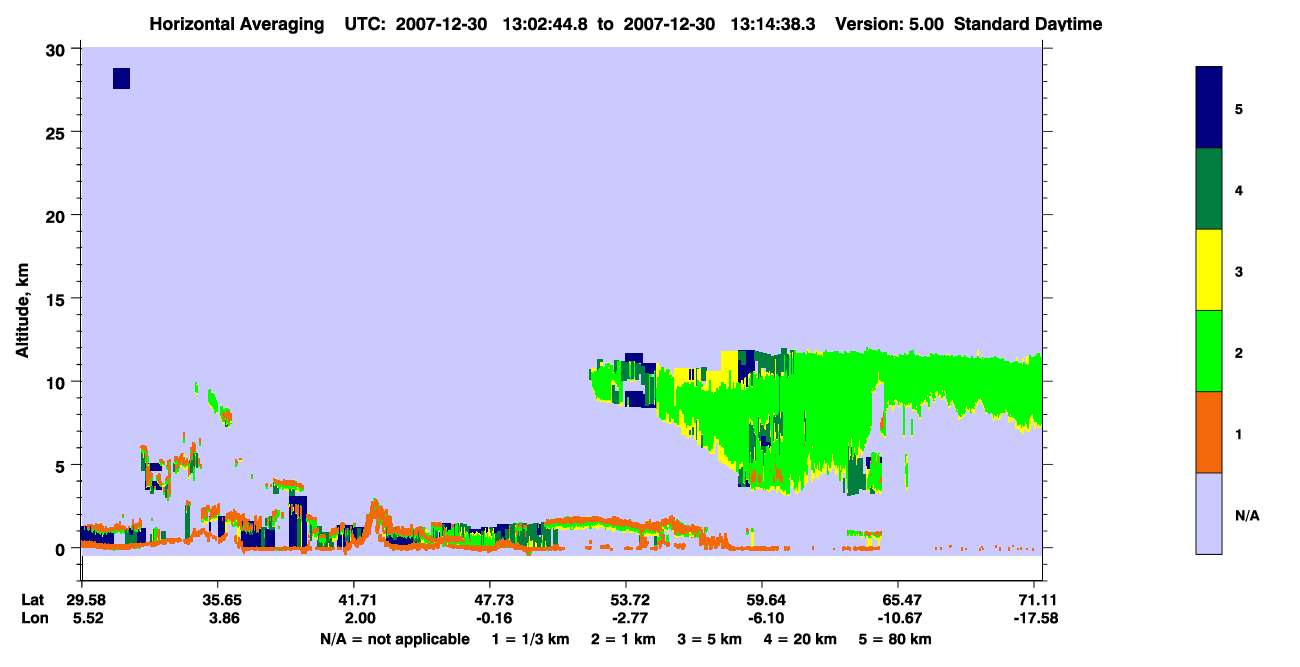The image size is (1300, 667).
Task: Click the latitude value 47.73
Action: 490,600
